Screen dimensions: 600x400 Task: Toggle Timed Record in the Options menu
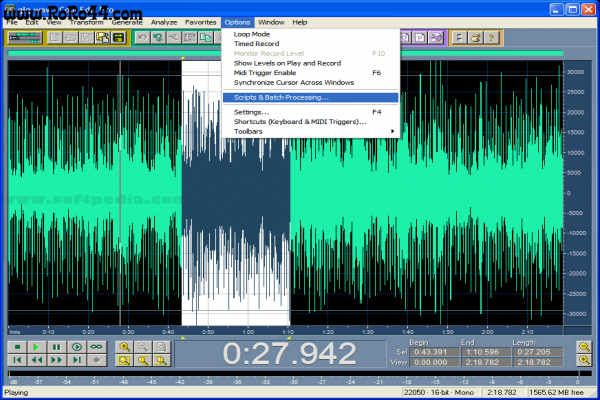[x=310, y=44]
